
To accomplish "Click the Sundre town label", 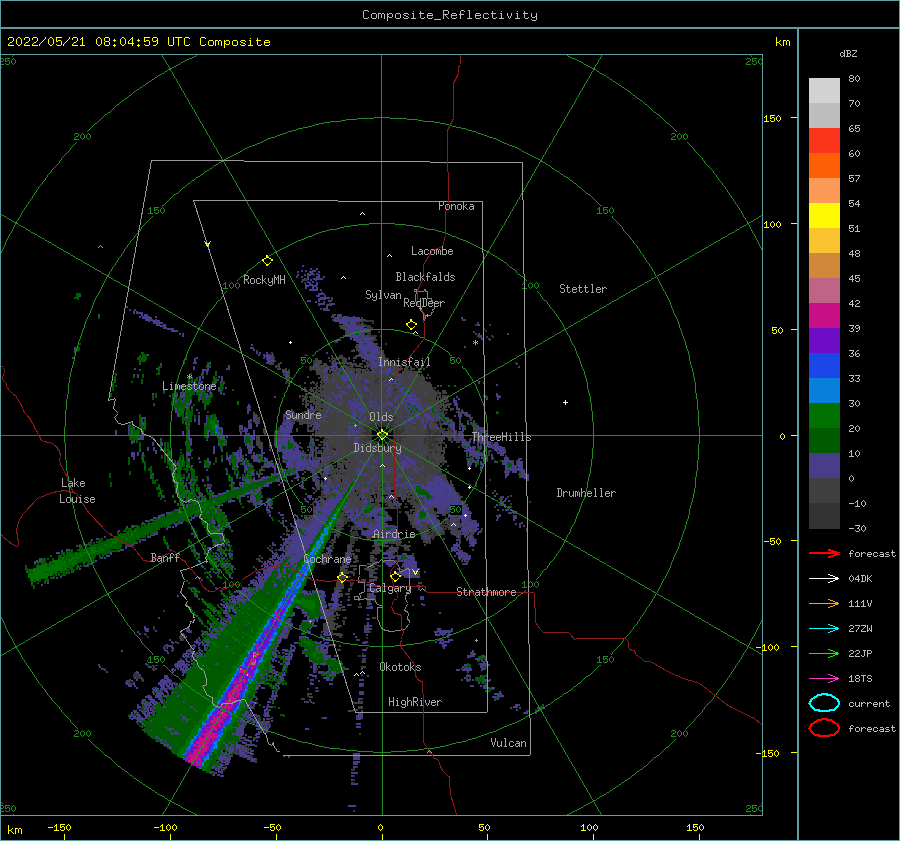I will point(303,414).
